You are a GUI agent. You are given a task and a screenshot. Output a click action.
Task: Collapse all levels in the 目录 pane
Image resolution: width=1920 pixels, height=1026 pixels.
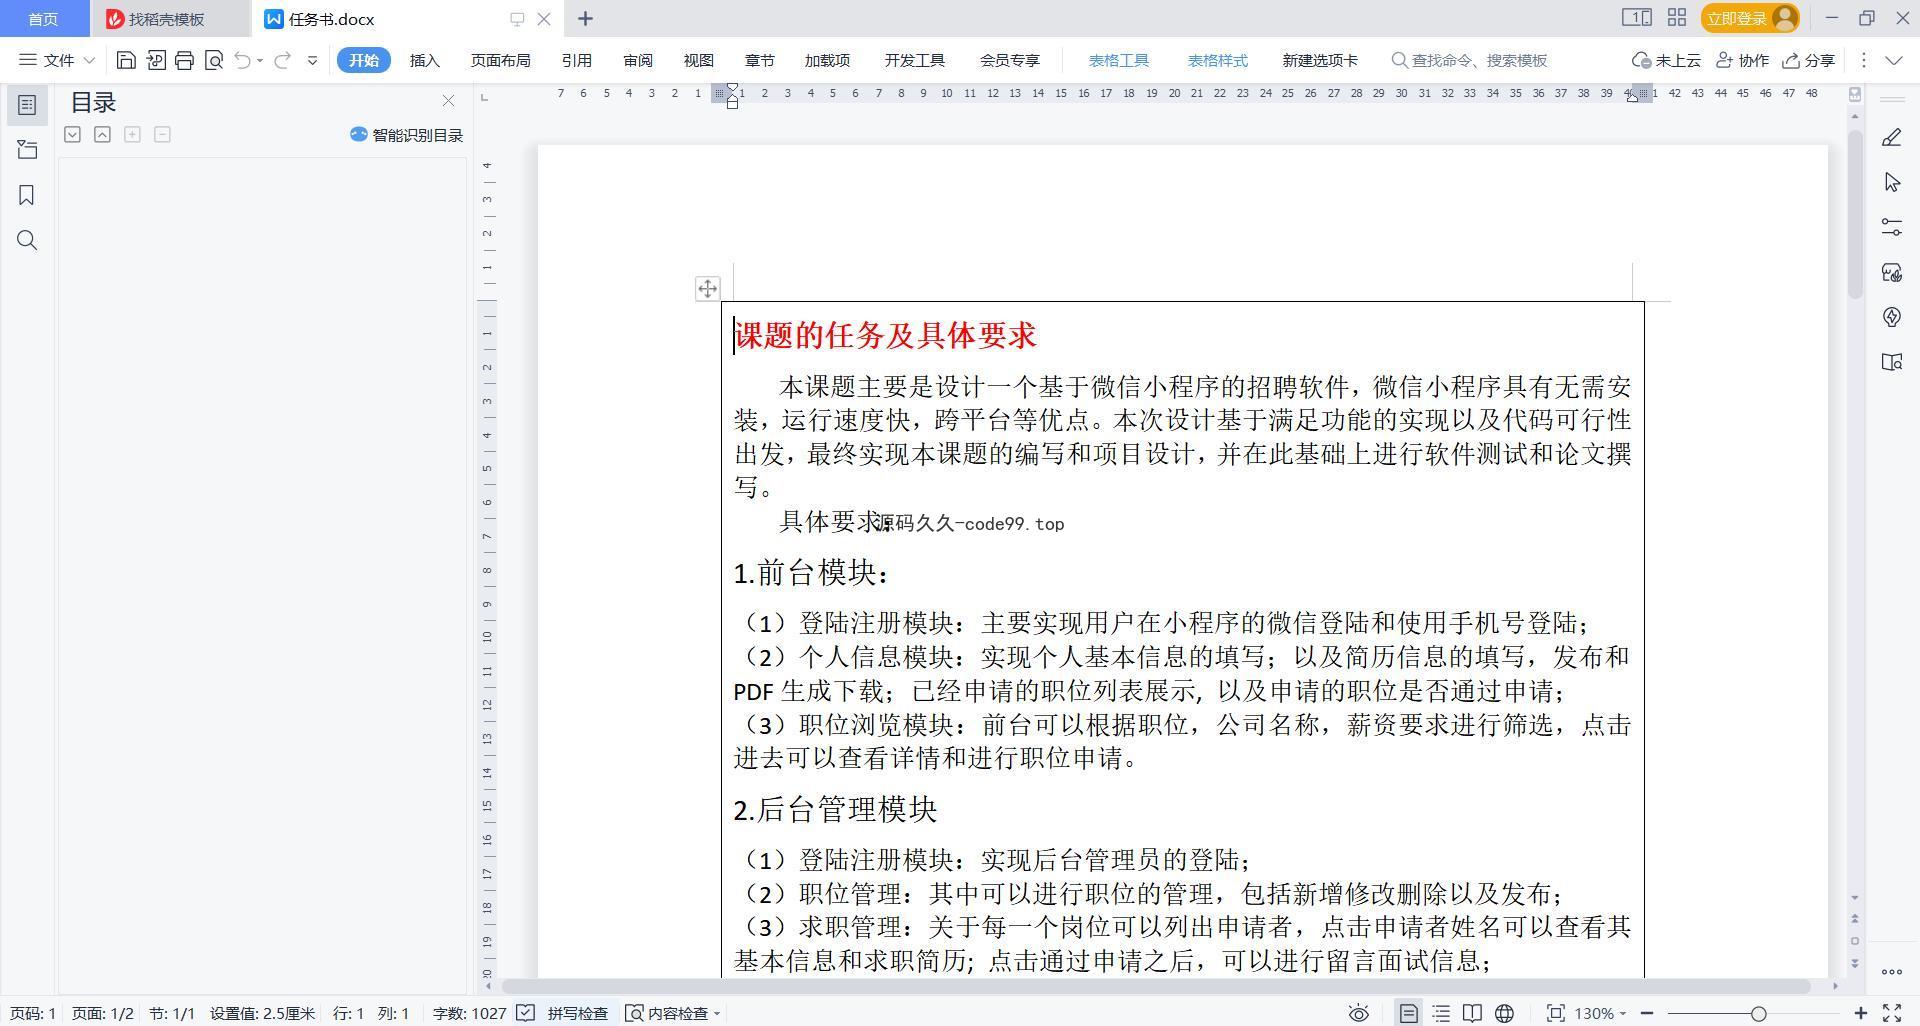click(102, 134)
